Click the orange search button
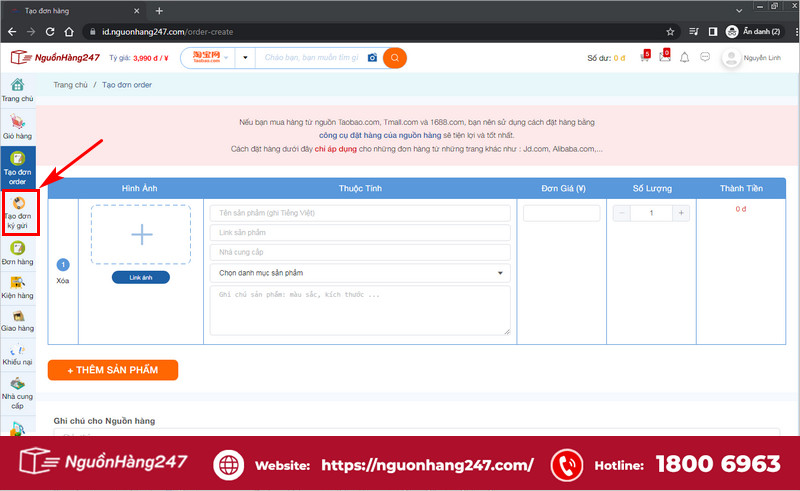Screen dimensions: 800x491 pos(394,58)
